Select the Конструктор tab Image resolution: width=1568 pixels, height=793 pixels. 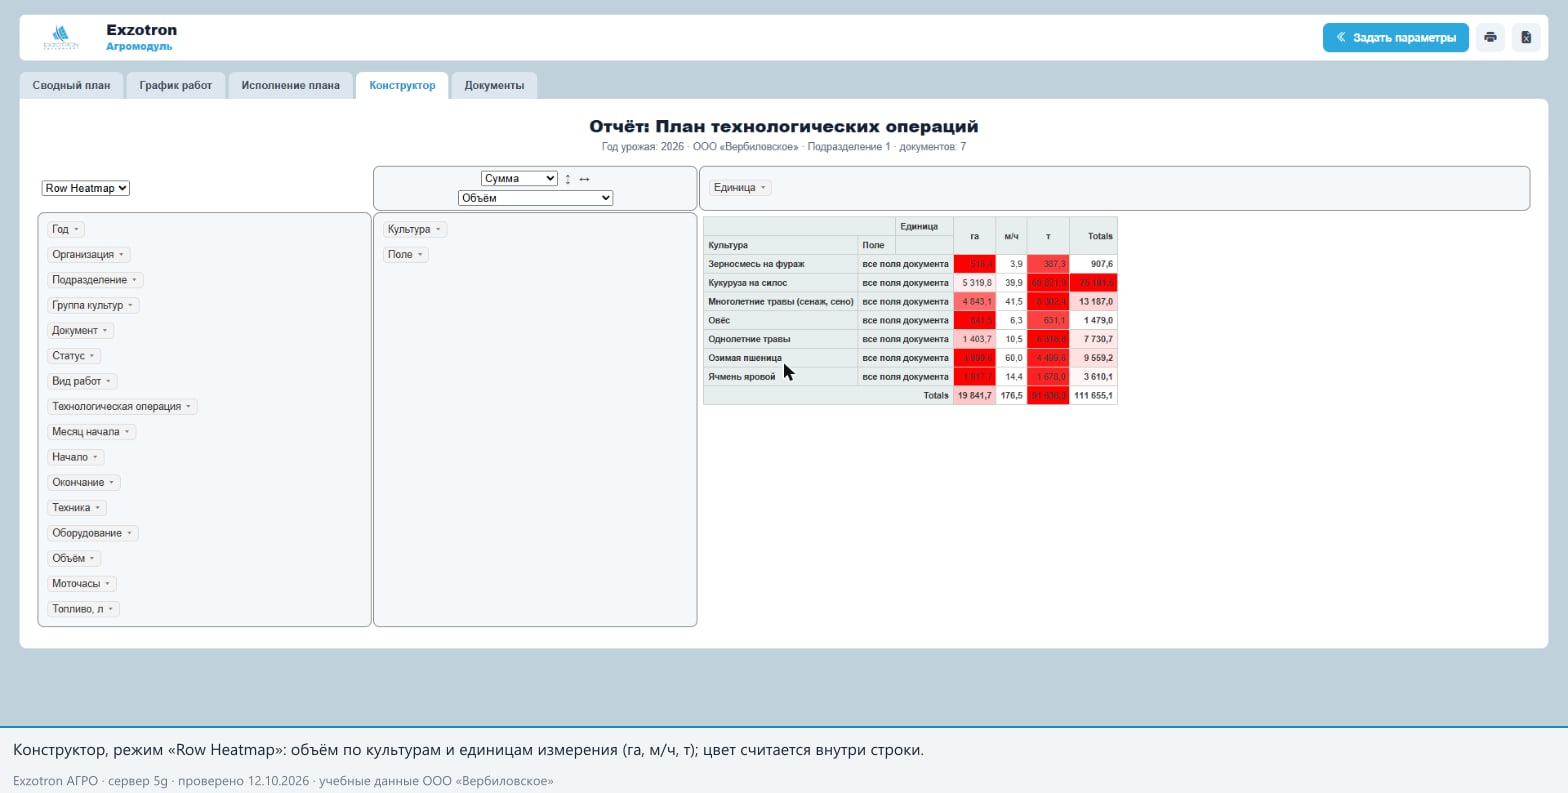click(402, 86)
